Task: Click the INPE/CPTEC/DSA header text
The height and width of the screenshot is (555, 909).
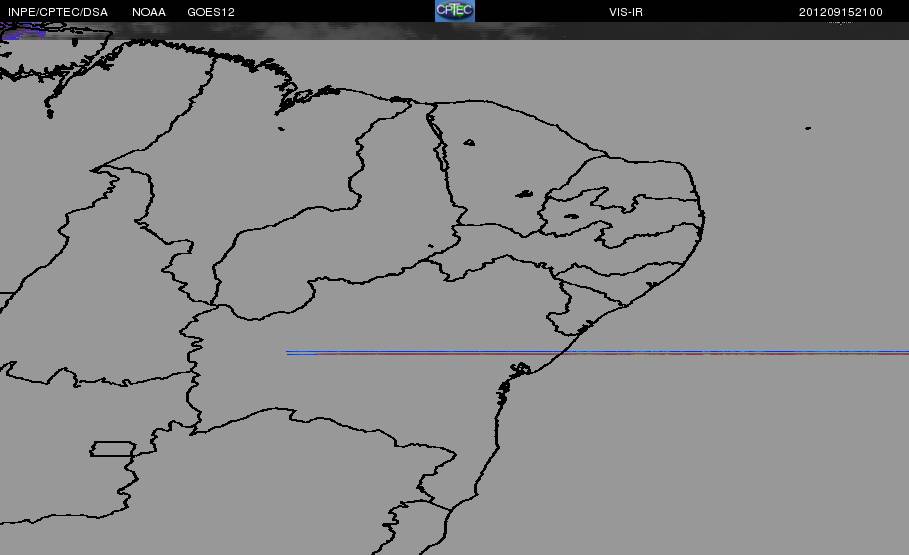Action: click(57, 12)
